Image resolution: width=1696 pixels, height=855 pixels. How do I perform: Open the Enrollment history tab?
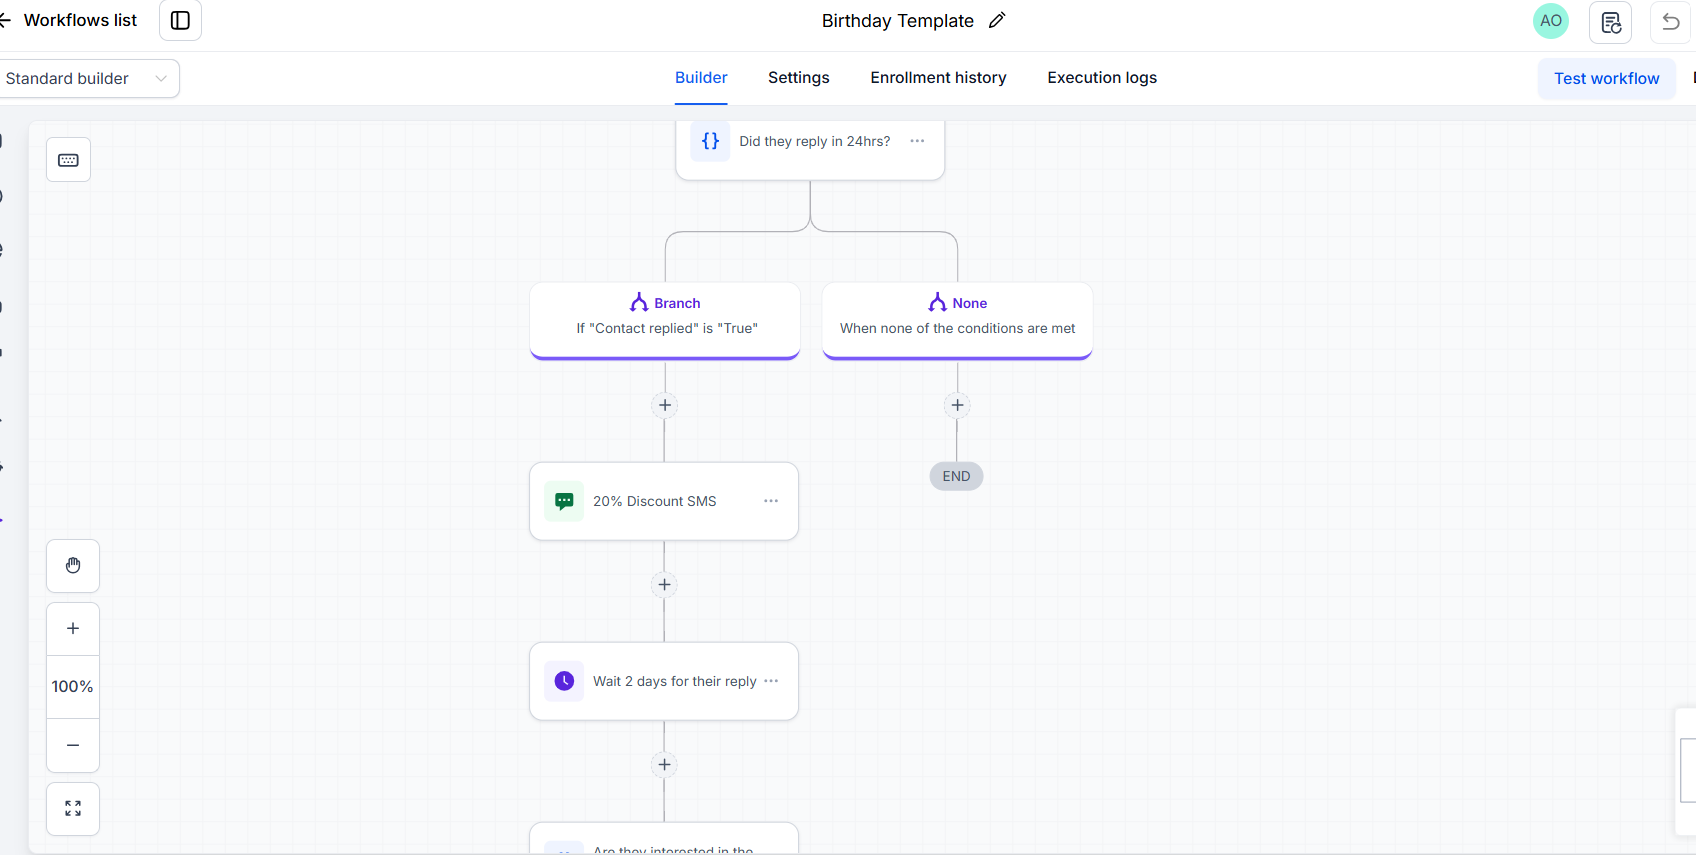pyautogui.click(x=938, y=78)
